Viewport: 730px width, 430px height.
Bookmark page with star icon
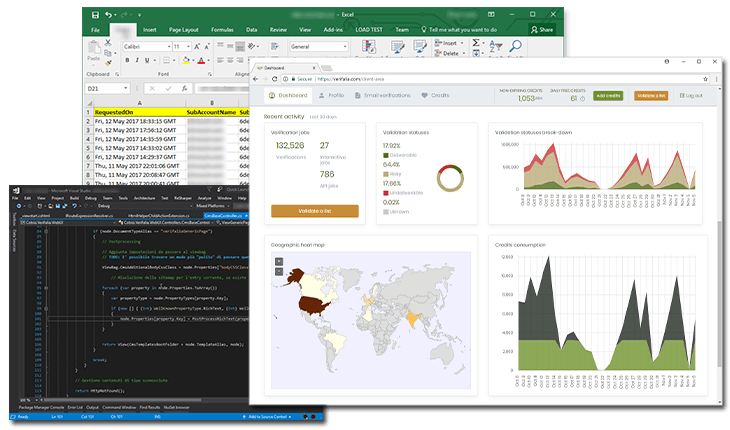pyautogui.click(x=705, y=79)
